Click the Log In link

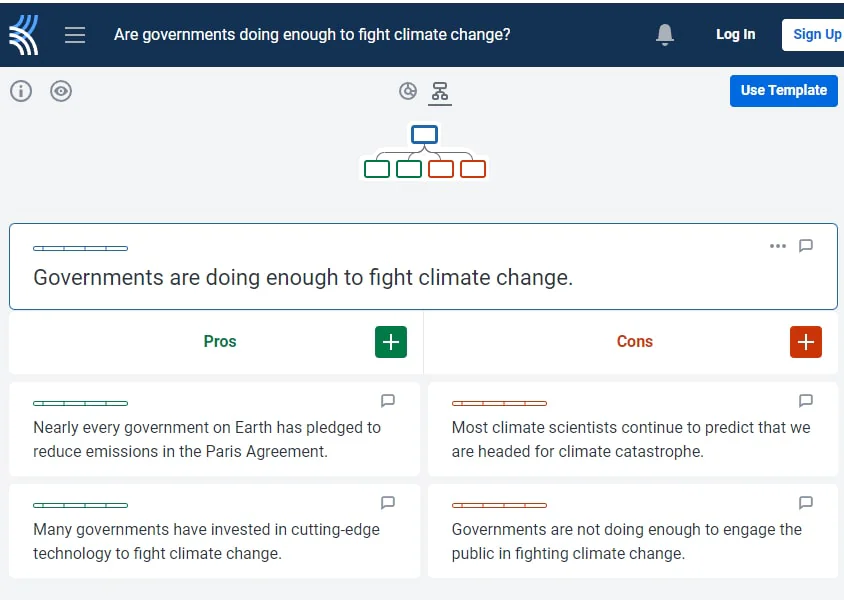[735, 34]
